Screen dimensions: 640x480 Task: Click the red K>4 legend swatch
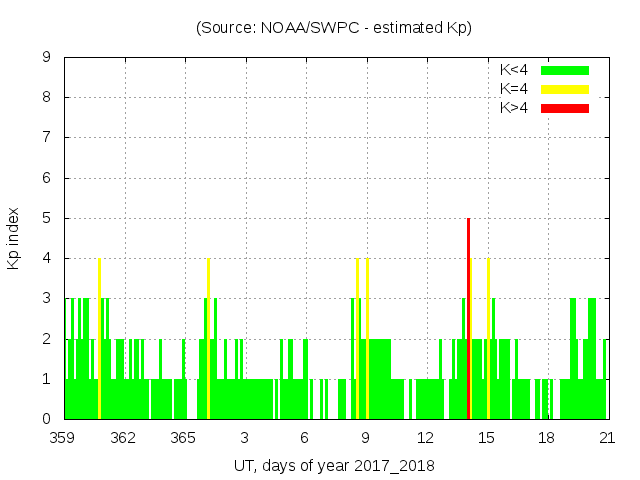point(565,108)
